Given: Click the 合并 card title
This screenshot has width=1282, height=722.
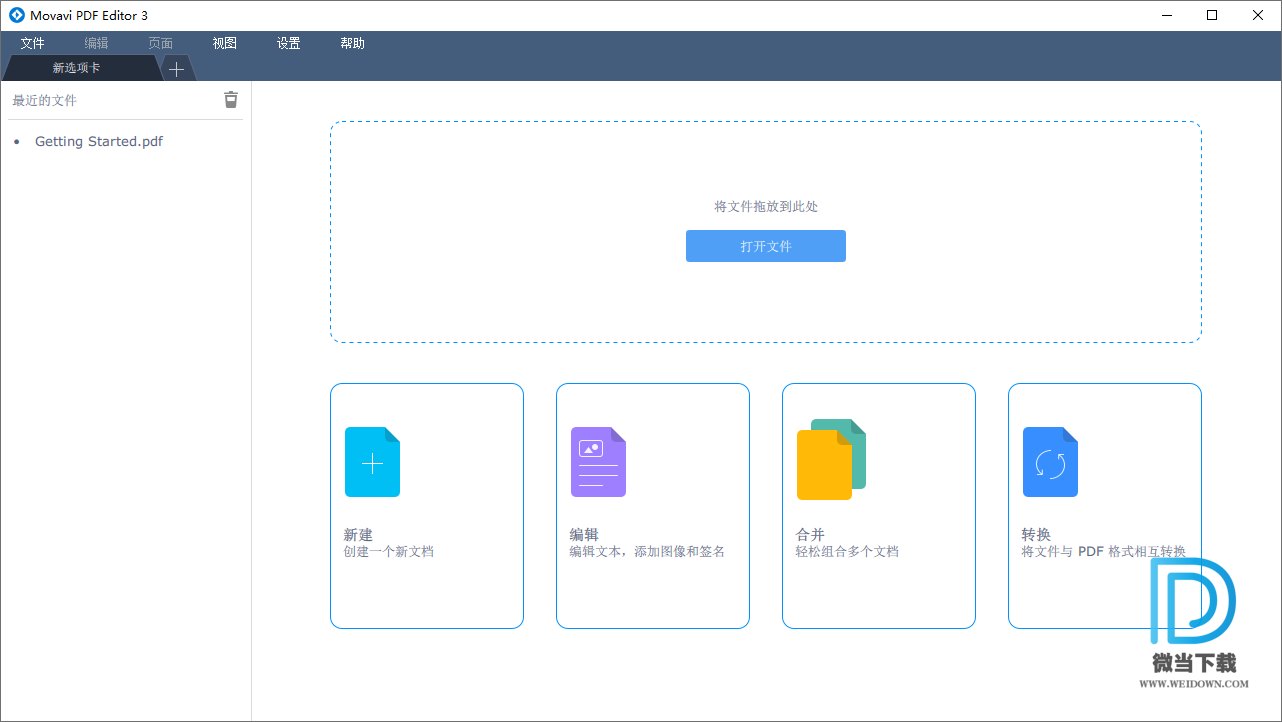Looking at the screenshot, I should point(810,535).
